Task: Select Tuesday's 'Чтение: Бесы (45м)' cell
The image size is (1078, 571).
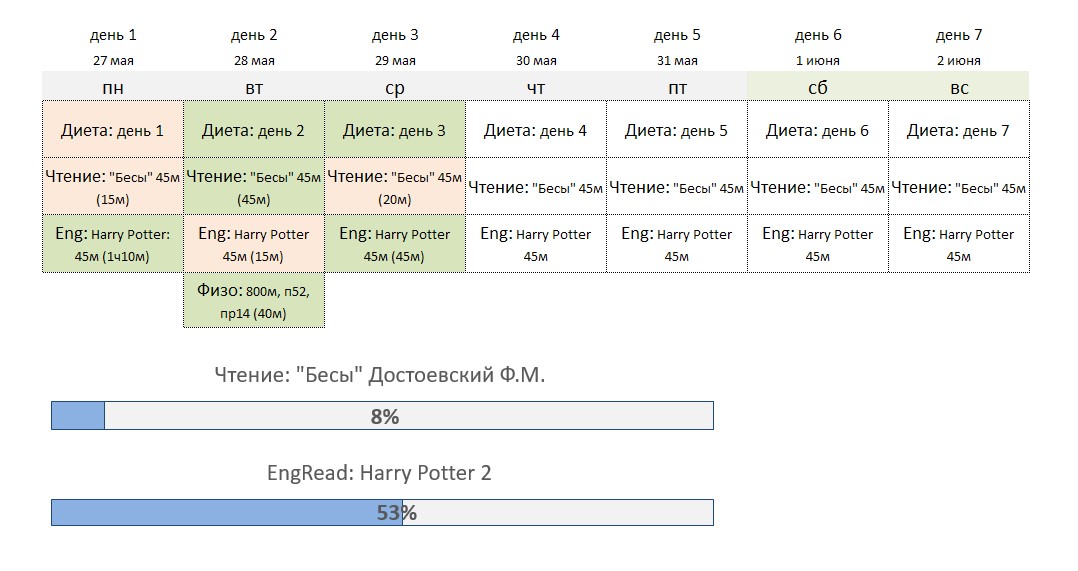Action: click(x=254, y=187)
